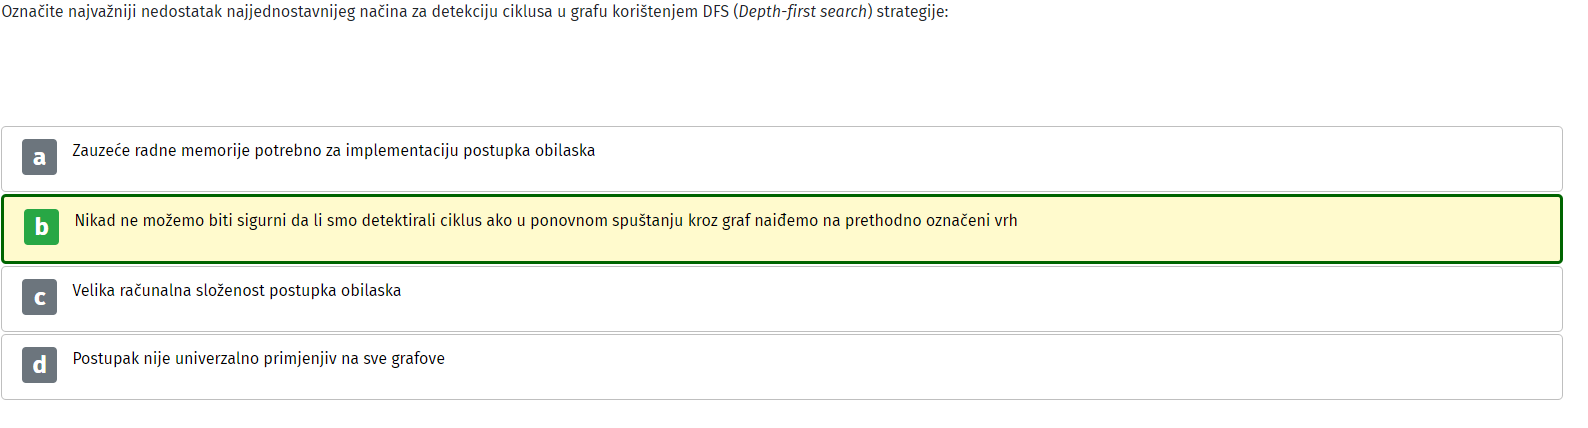Click the gray 'c' letter badge
Image resolution: width=1588 pixels, height=428 pixels.
point(40,297)
